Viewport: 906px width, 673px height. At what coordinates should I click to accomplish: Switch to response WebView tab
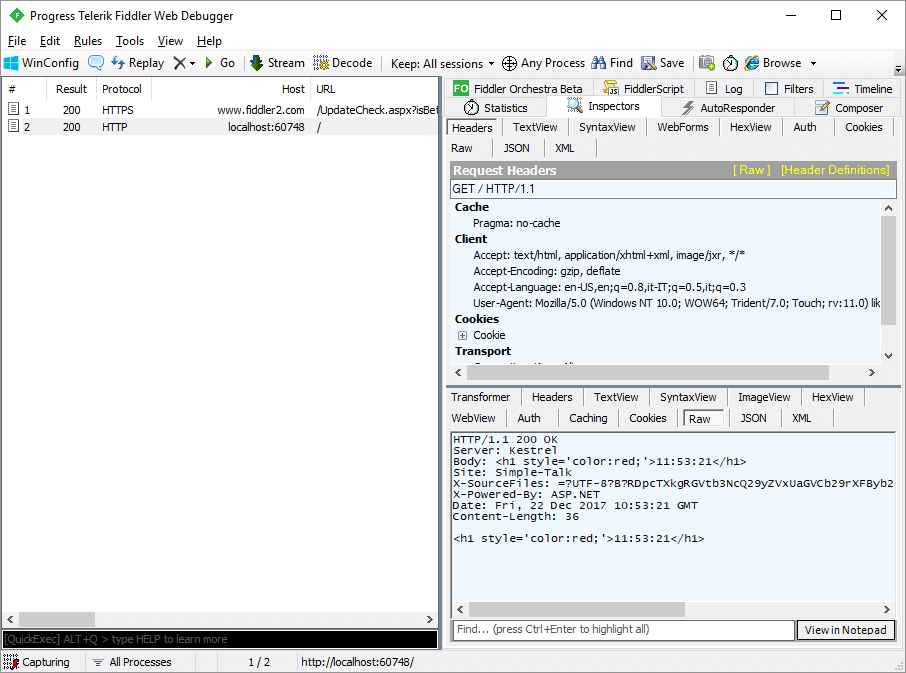click(x=473, y=418)
